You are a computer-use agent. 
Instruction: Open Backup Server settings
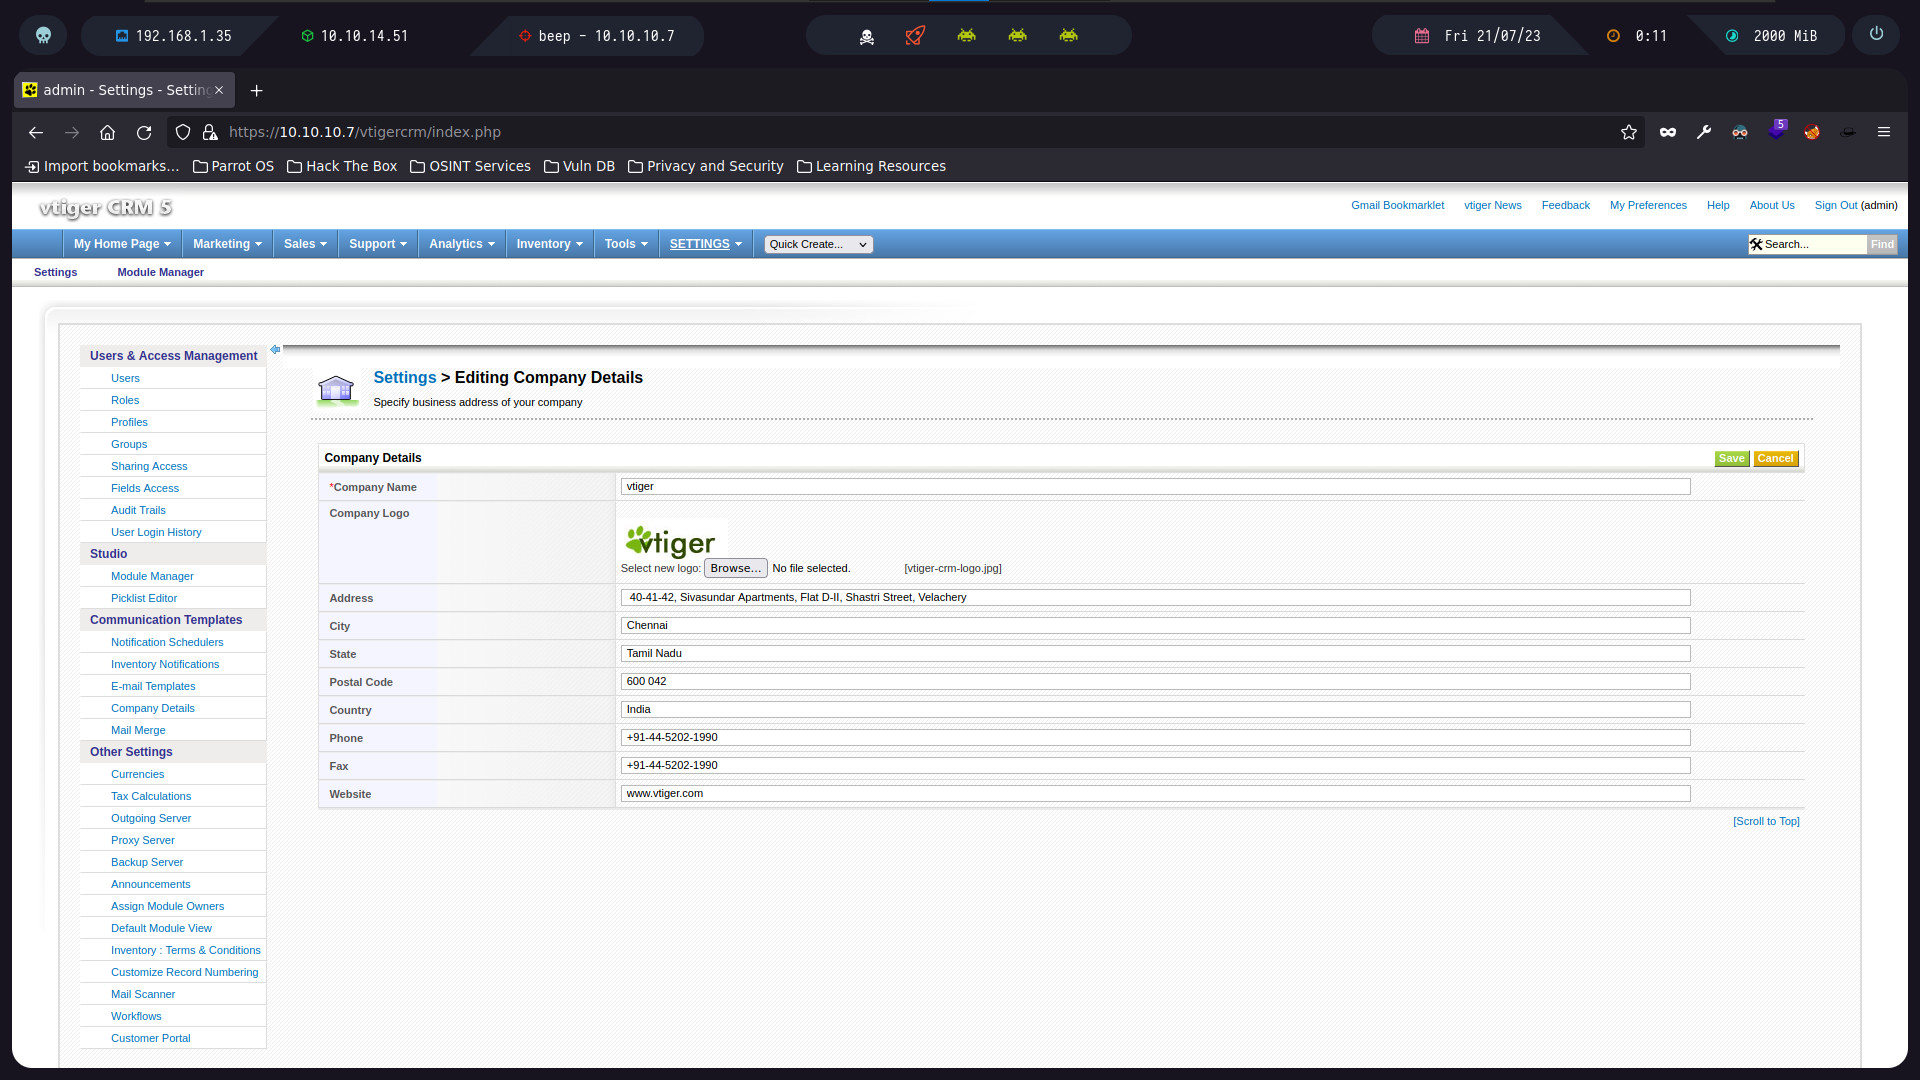147,862
